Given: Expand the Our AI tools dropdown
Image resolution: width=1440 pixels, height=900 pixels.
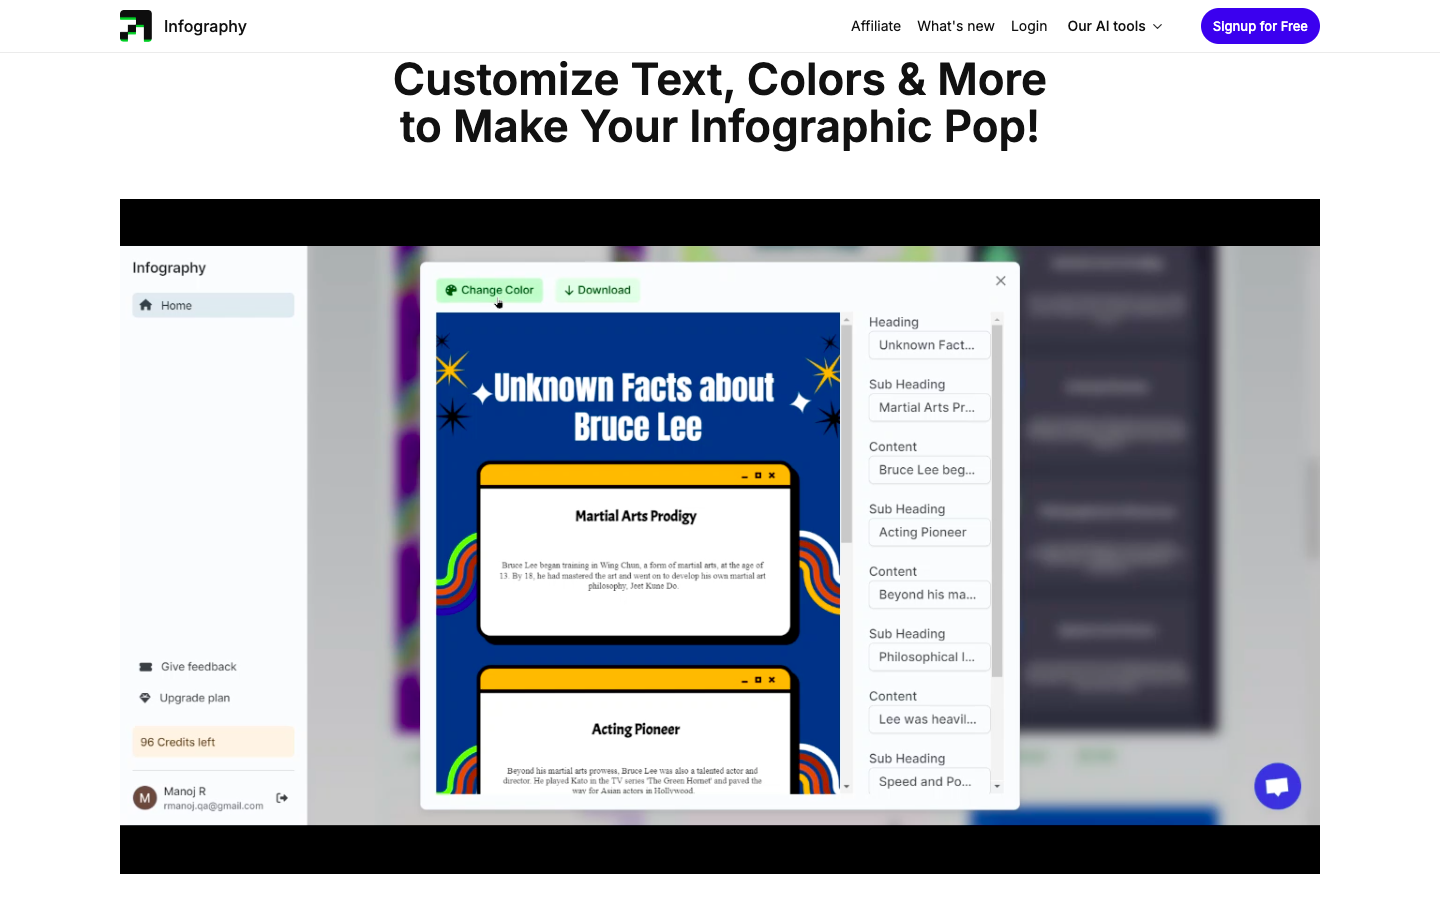Looking at the screenshot, I should (1115, 26).
